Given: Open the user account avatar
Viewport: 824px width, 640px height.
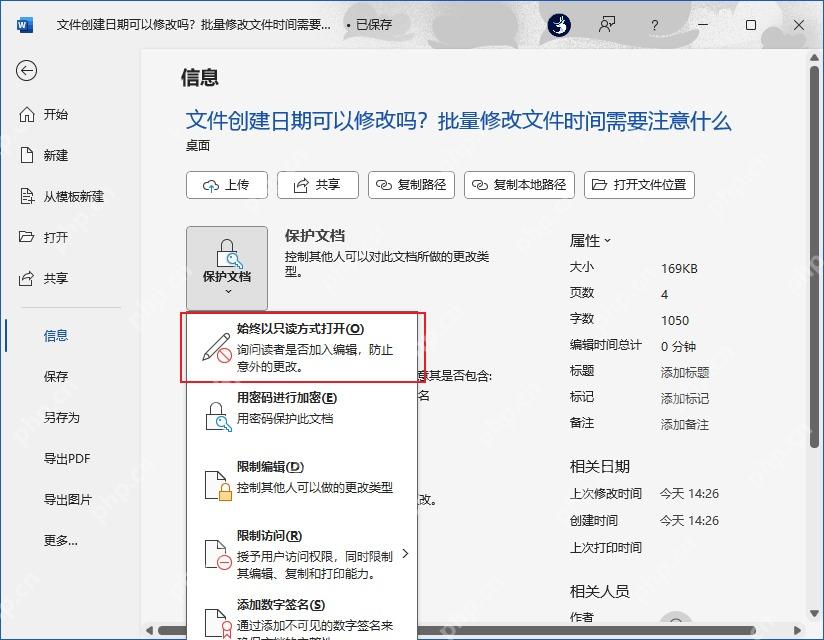Looking at the screenshot, I should point(559,25).
